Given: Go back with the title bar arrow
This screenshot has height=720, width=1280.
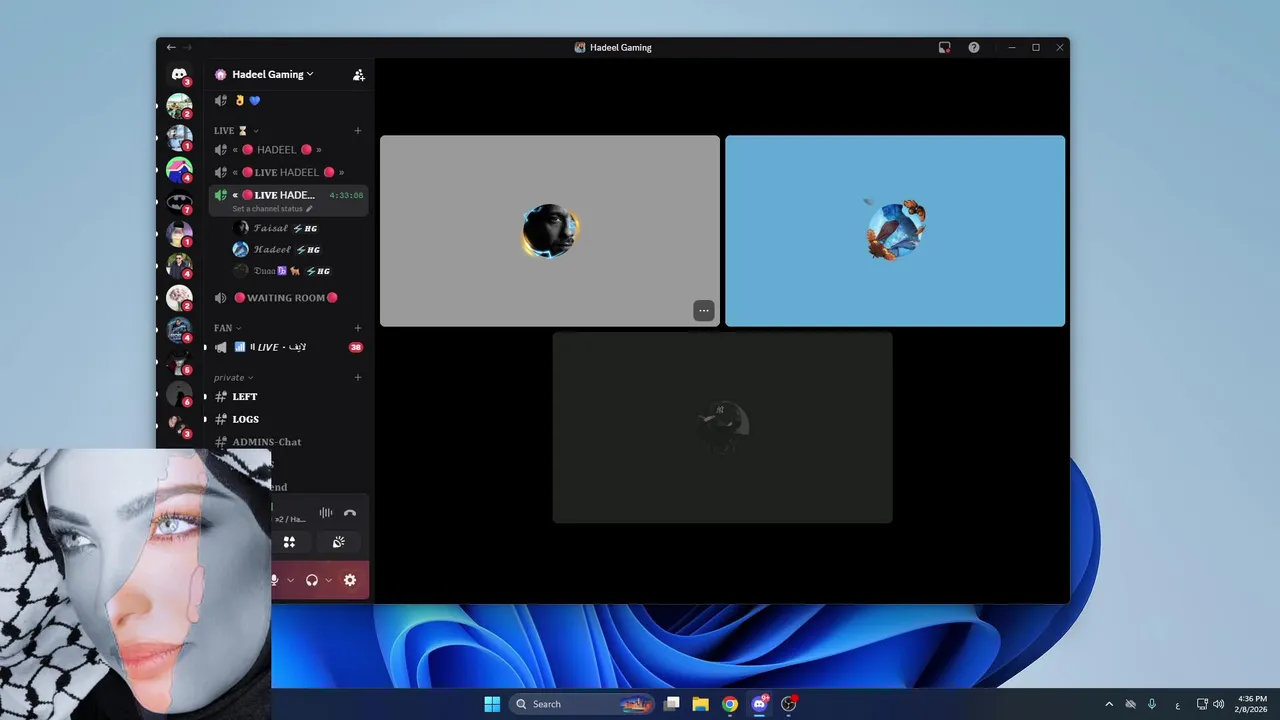Looking at the screenshot, I should (x=171, y=47).
